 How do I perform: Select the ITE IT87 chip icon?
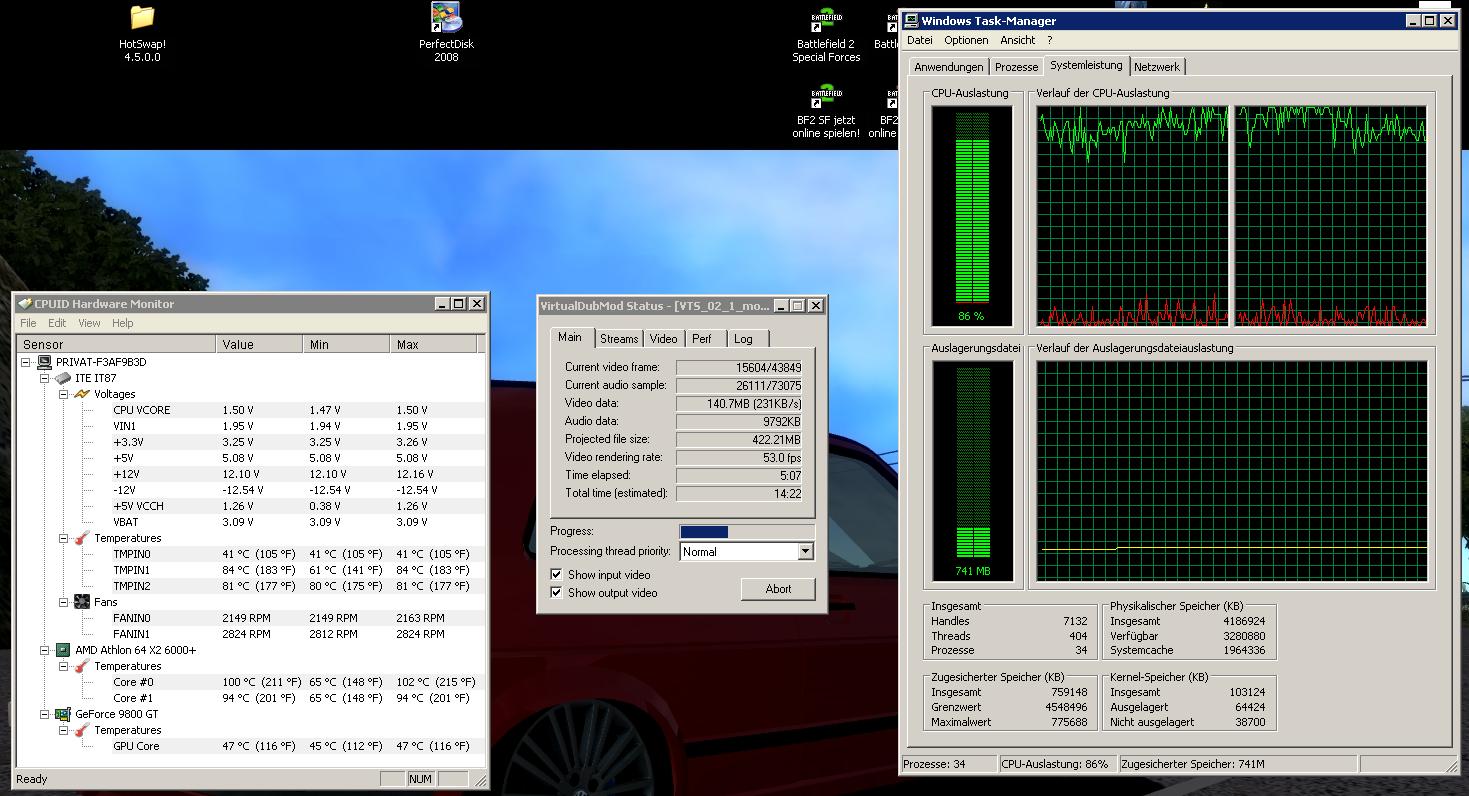point(63,378)
